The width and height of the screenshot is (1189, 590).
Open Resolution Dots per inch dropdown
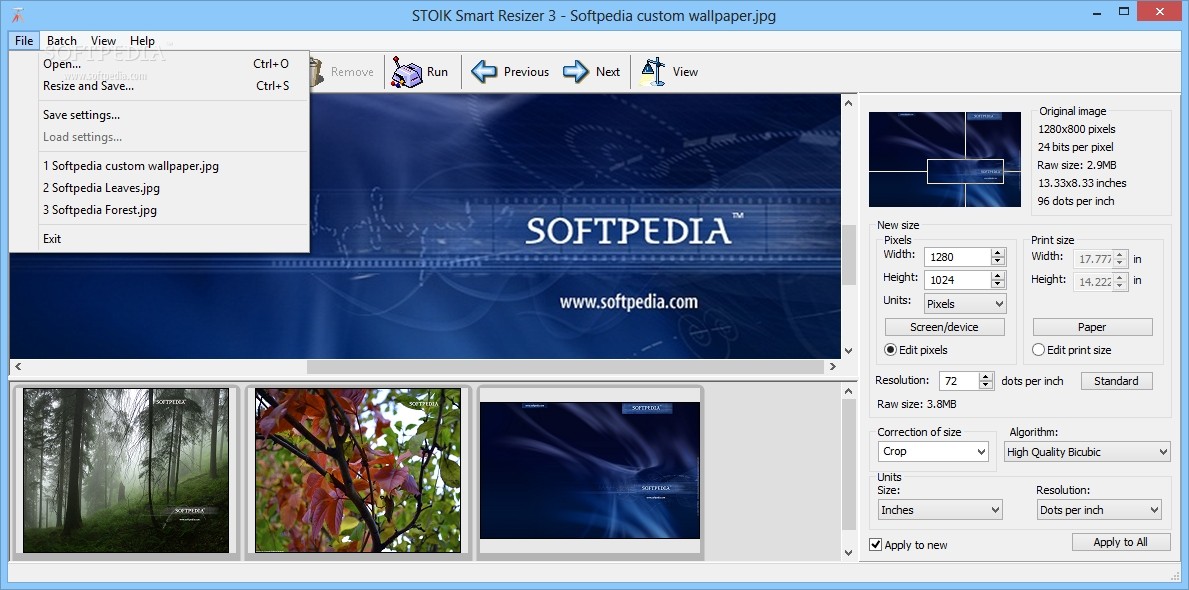point(1099,510)
